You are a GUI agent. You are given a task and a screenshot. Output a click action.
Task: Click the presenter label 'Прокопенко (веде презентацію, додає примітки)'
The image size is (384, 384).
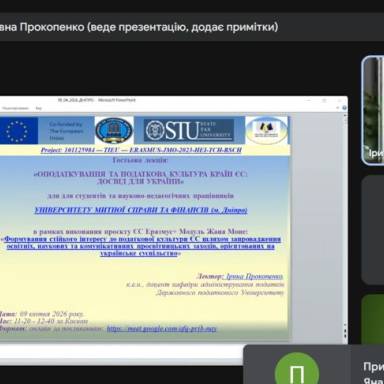tap(149, 27)
